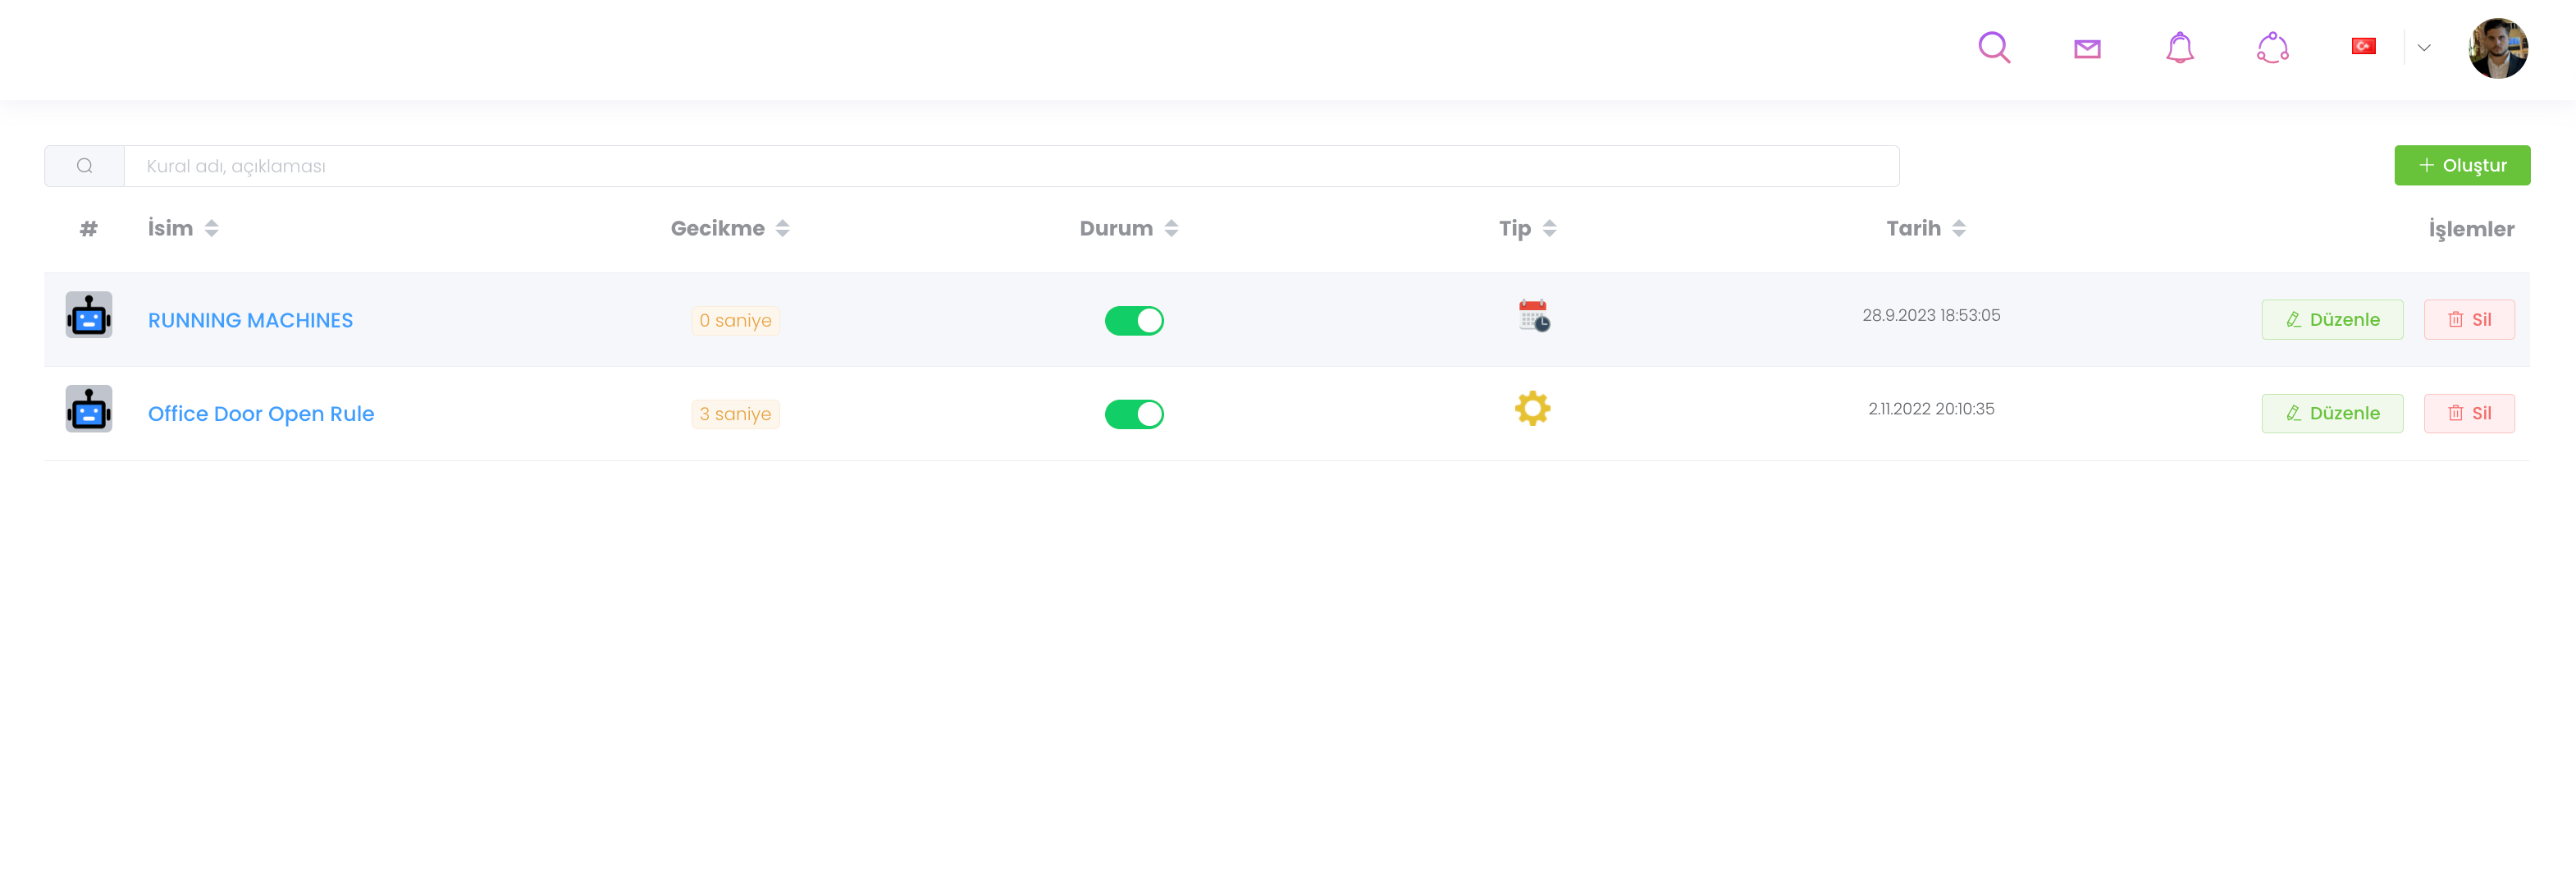Disable the RUNNING MACHINES rule toggle
Viewport: 2576px width, 883px height.
click(1134, 320)
